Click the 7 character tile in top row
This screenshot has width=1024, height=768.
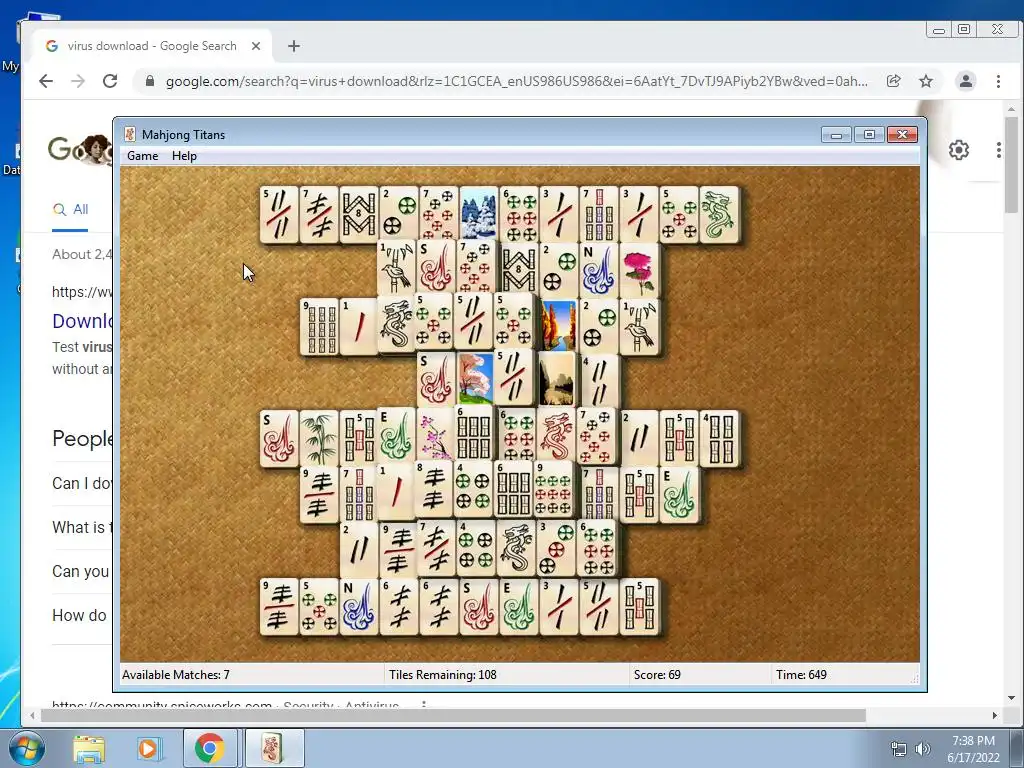coord(319,214)
